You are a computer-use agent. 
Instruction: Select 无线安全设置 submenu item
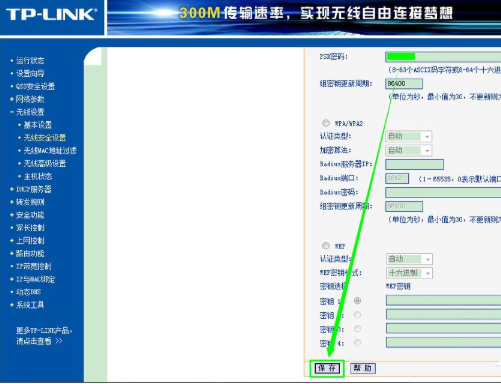click(45, 138)
